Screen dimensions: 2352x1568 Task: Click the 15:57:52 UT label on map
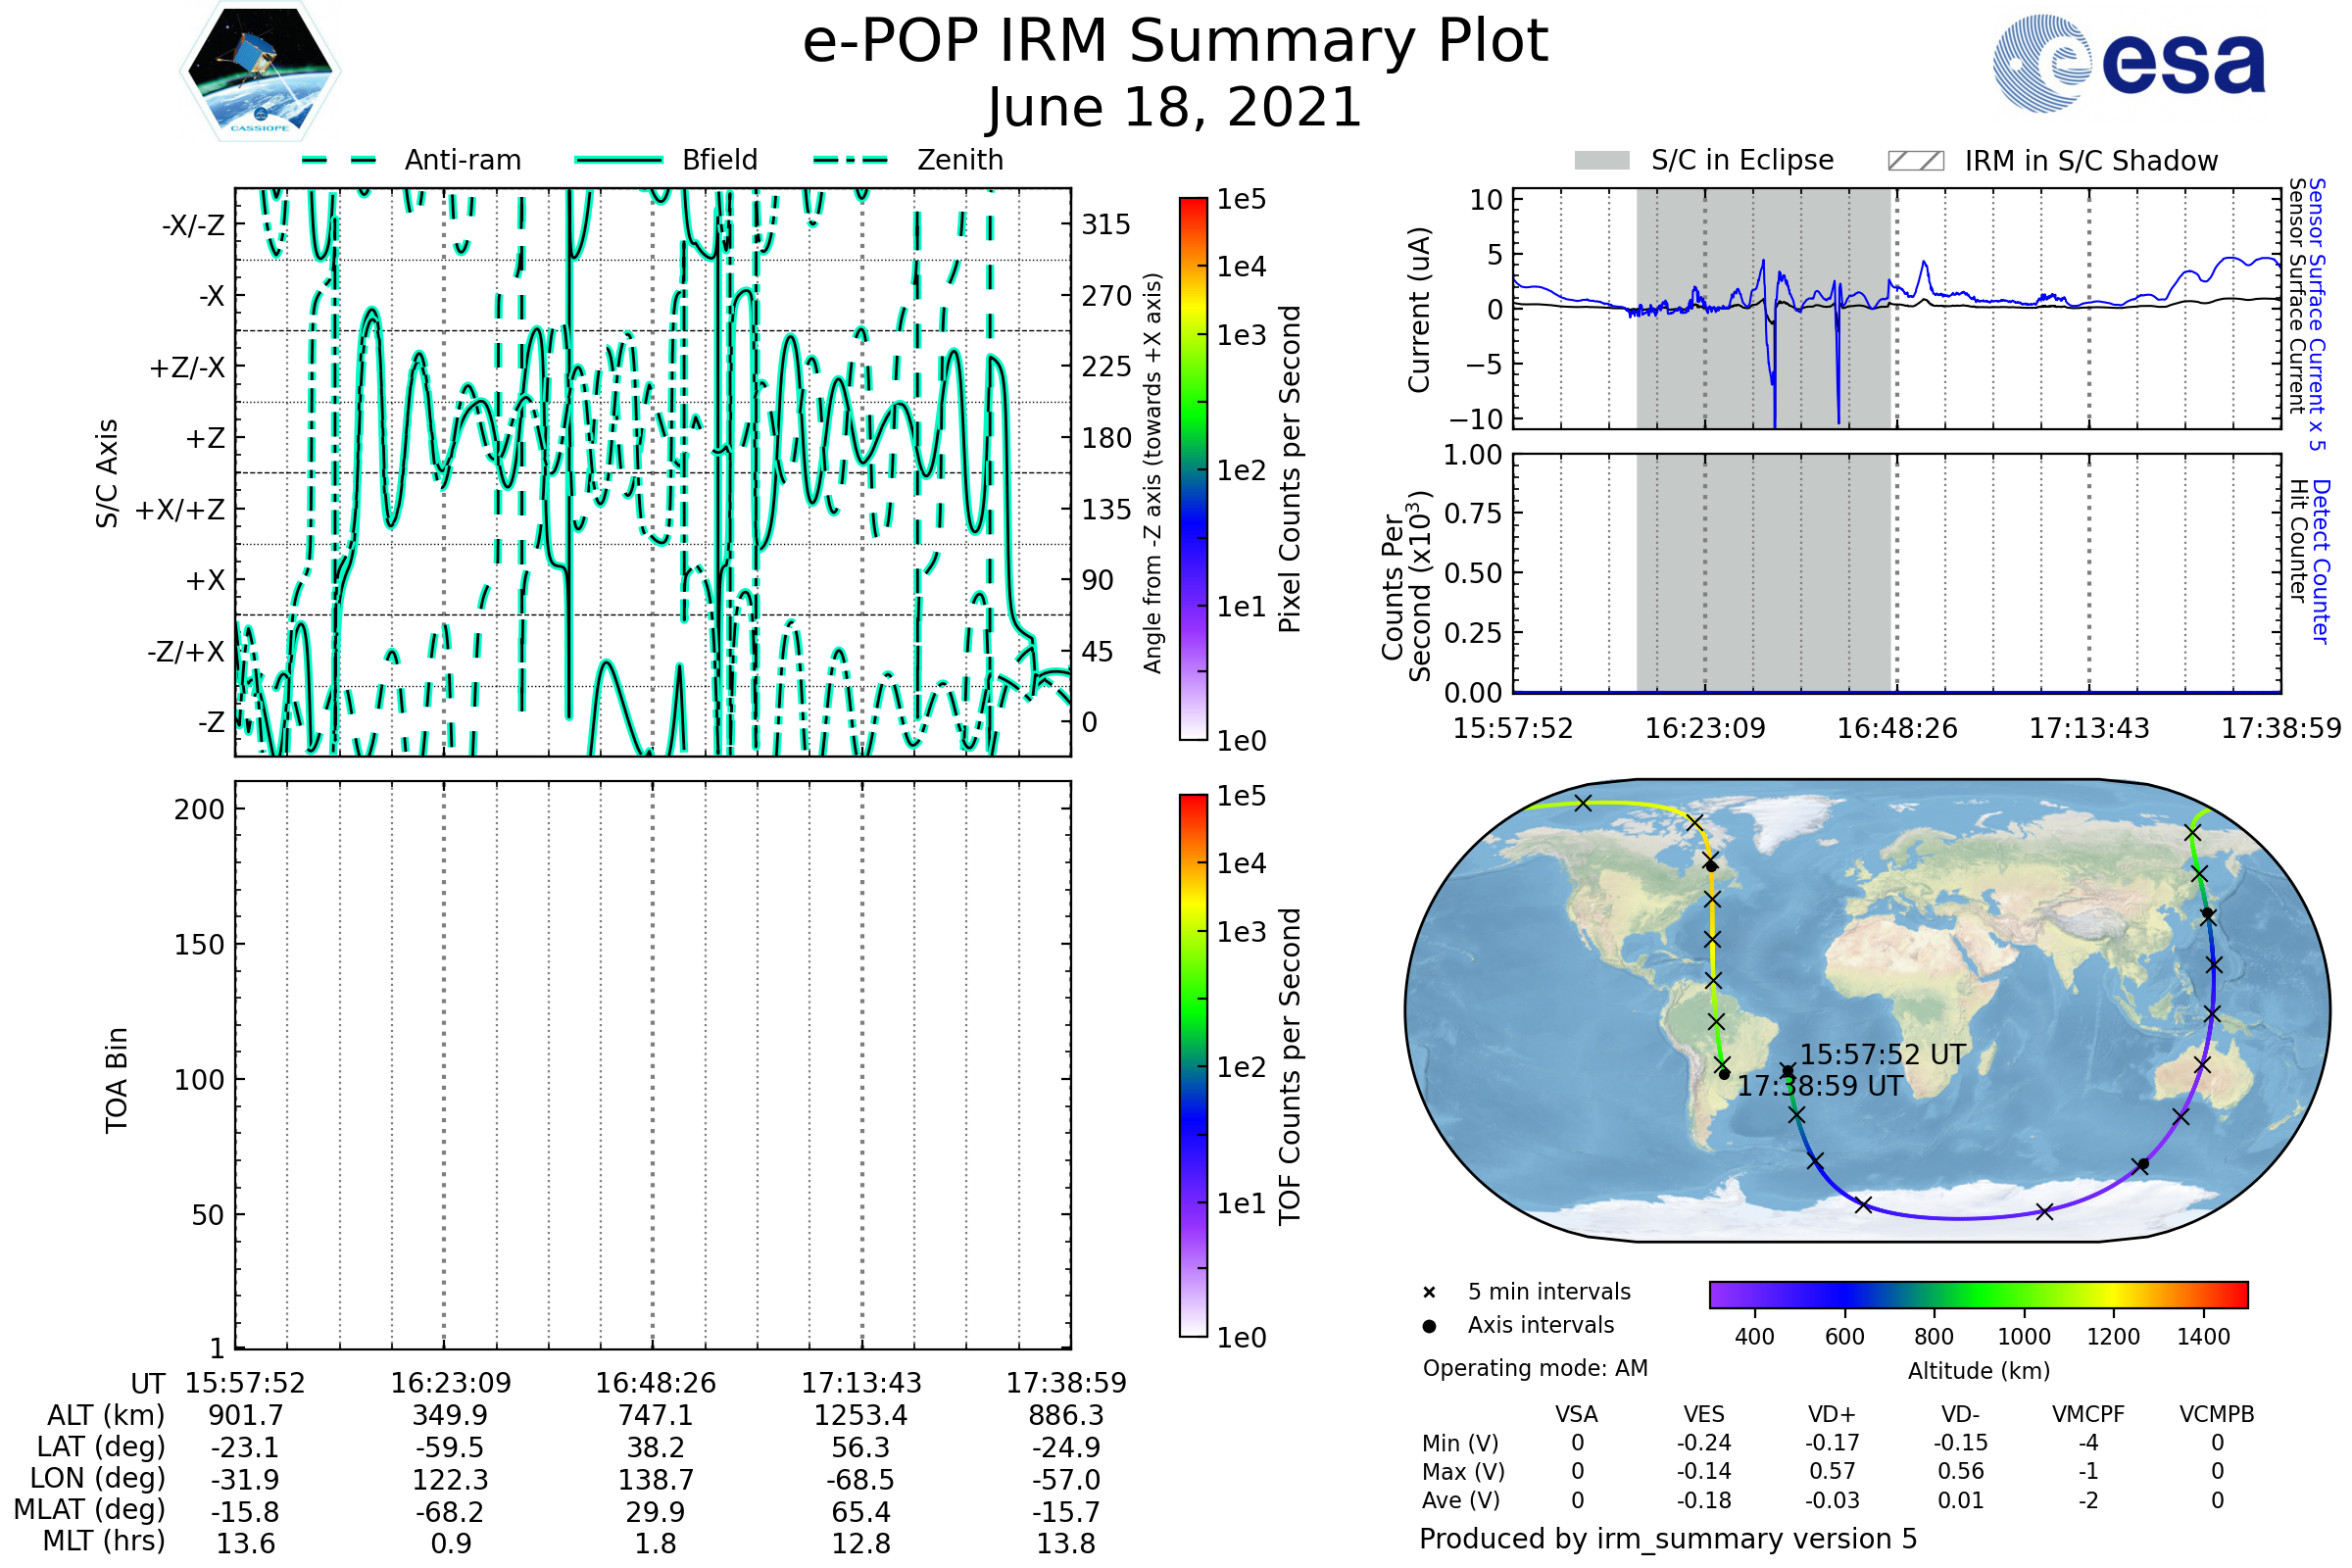click(x=1883, y=1054)
